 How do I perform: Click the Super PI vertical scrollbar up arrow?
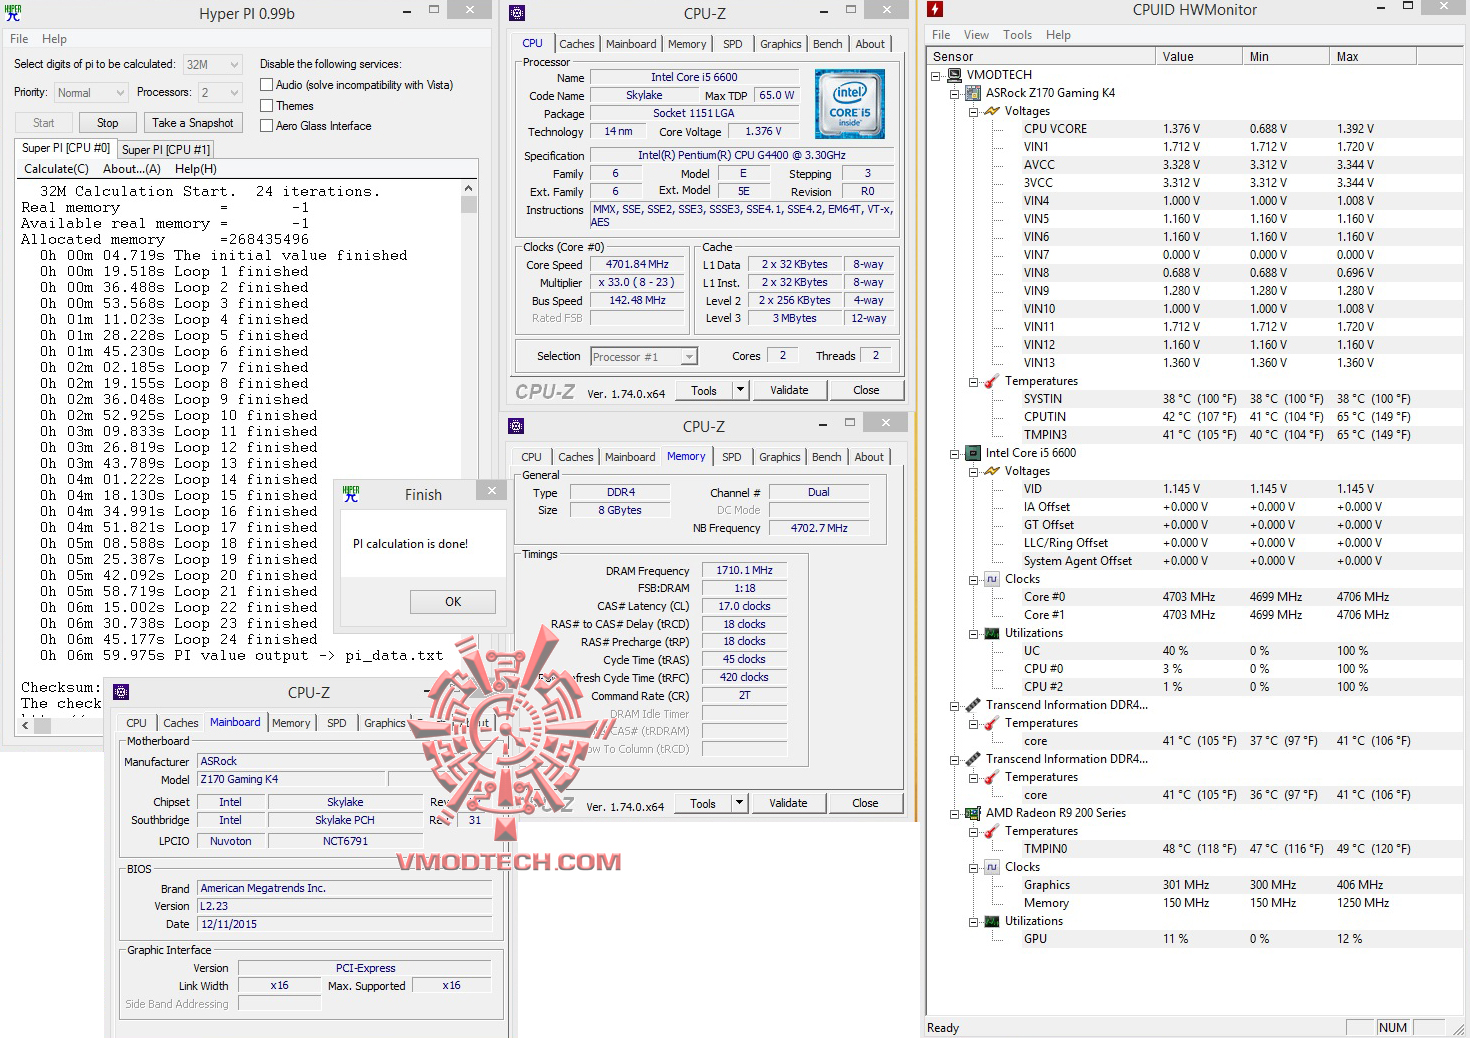(x=468, y=188)
